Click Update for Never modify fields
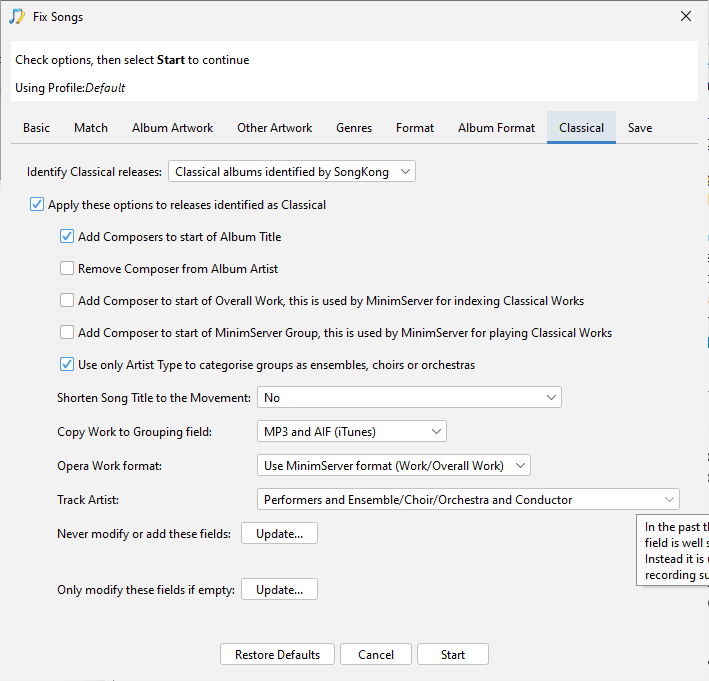Image resolution: width=709 pixels, height=681 pixels. tap(279, 534)
